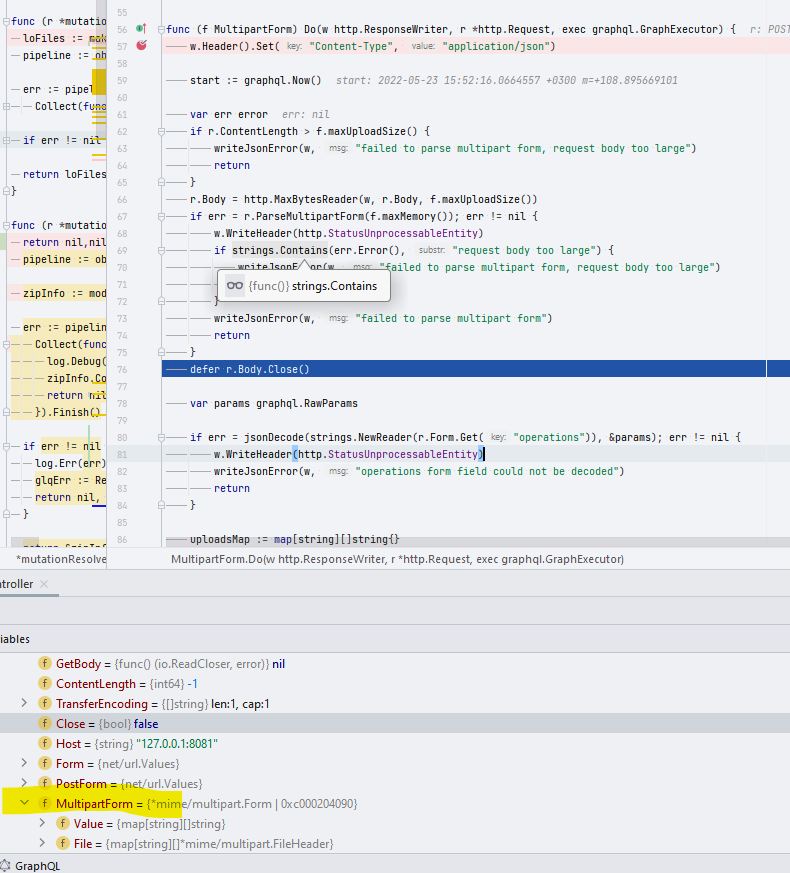Click the MultipartForm.Do breadcrumb in editor footer
This screenshot has height=873, width=790.
point(397,559)
